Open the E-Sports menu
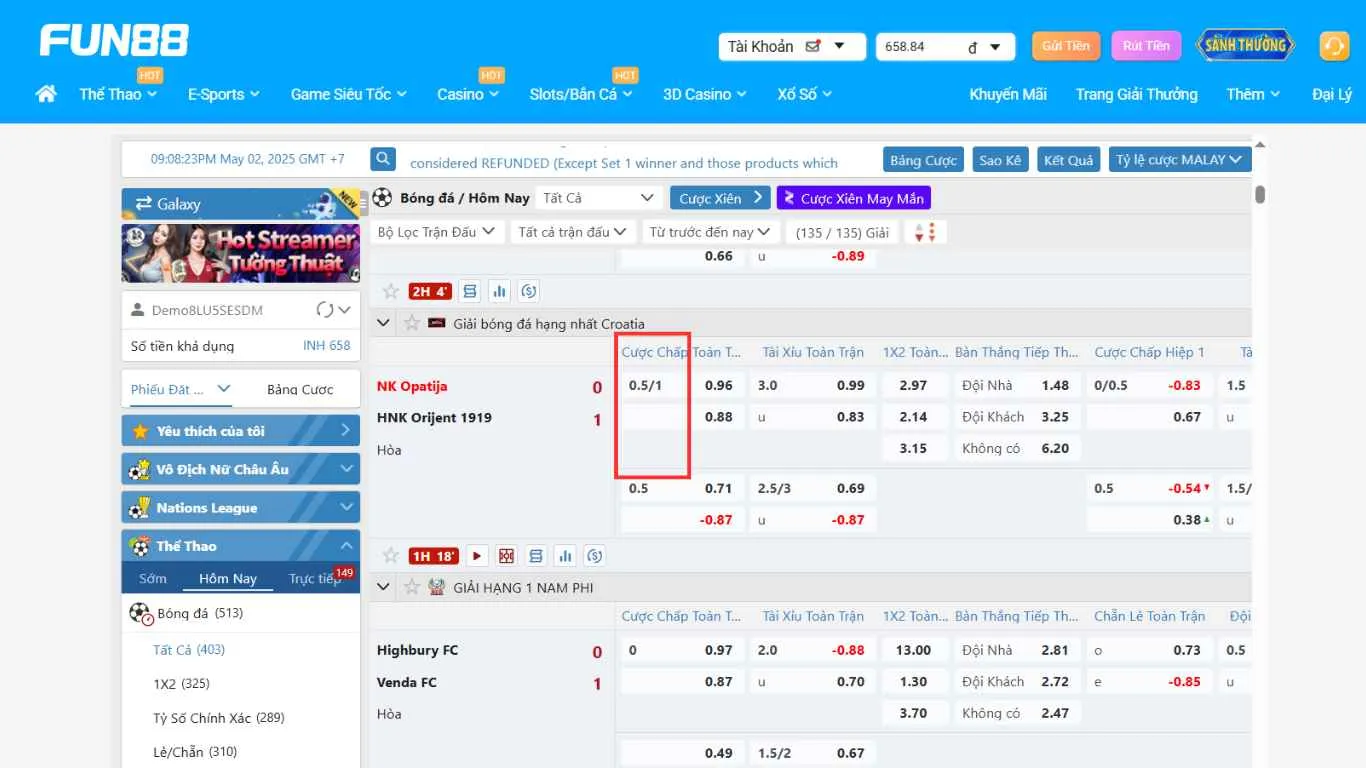The width and height of the screenshot is (1366, 768). (x=224, y=94)
